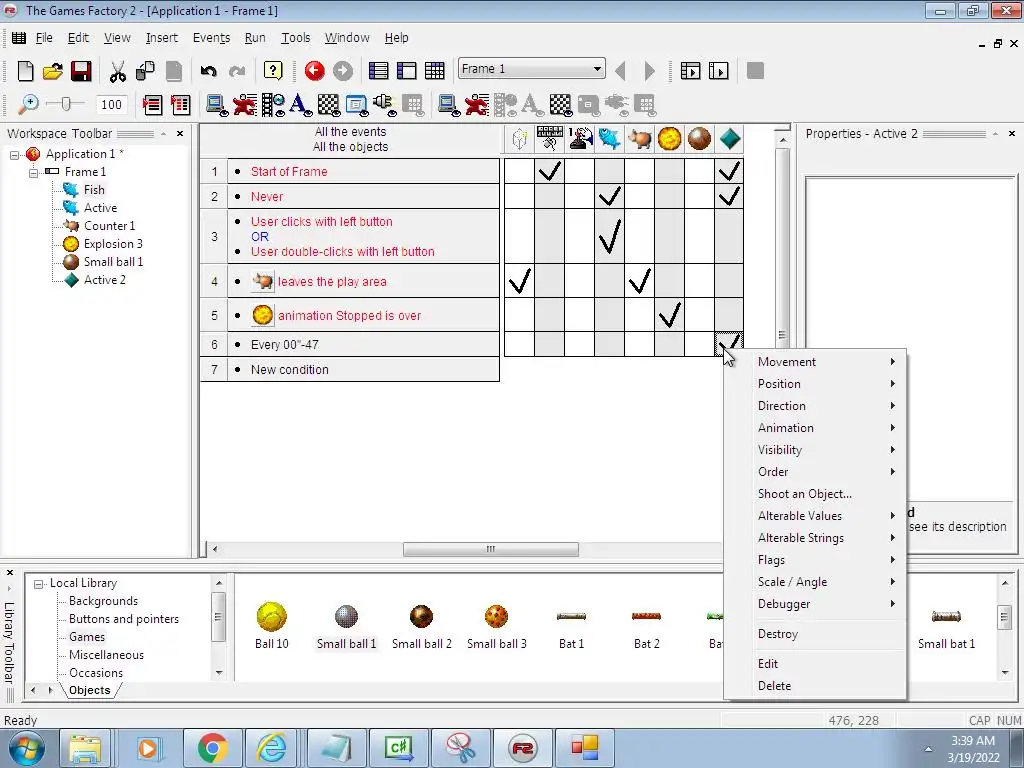1024x768 pixels.
Task: Click the first event list view icon
Action: pos(152,104)
